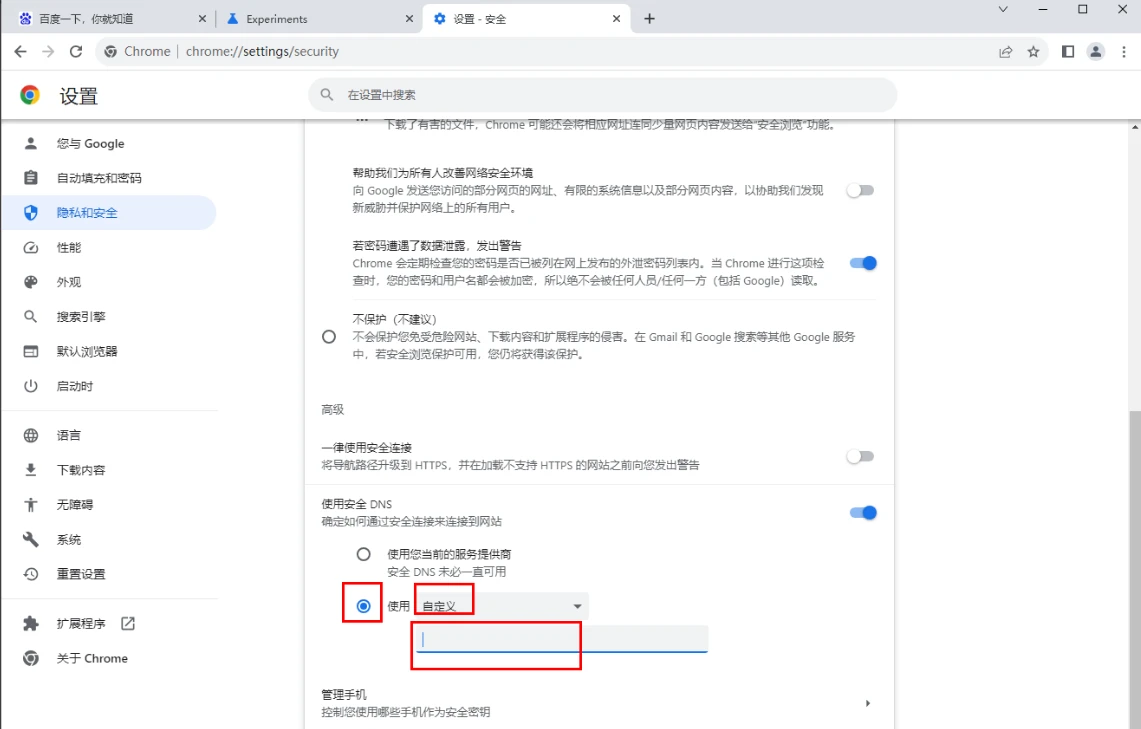This screenshot has height=729, width=1141.
Task: Click the Chrome icon for 关于 Chrome
Action: pos(31,658)
